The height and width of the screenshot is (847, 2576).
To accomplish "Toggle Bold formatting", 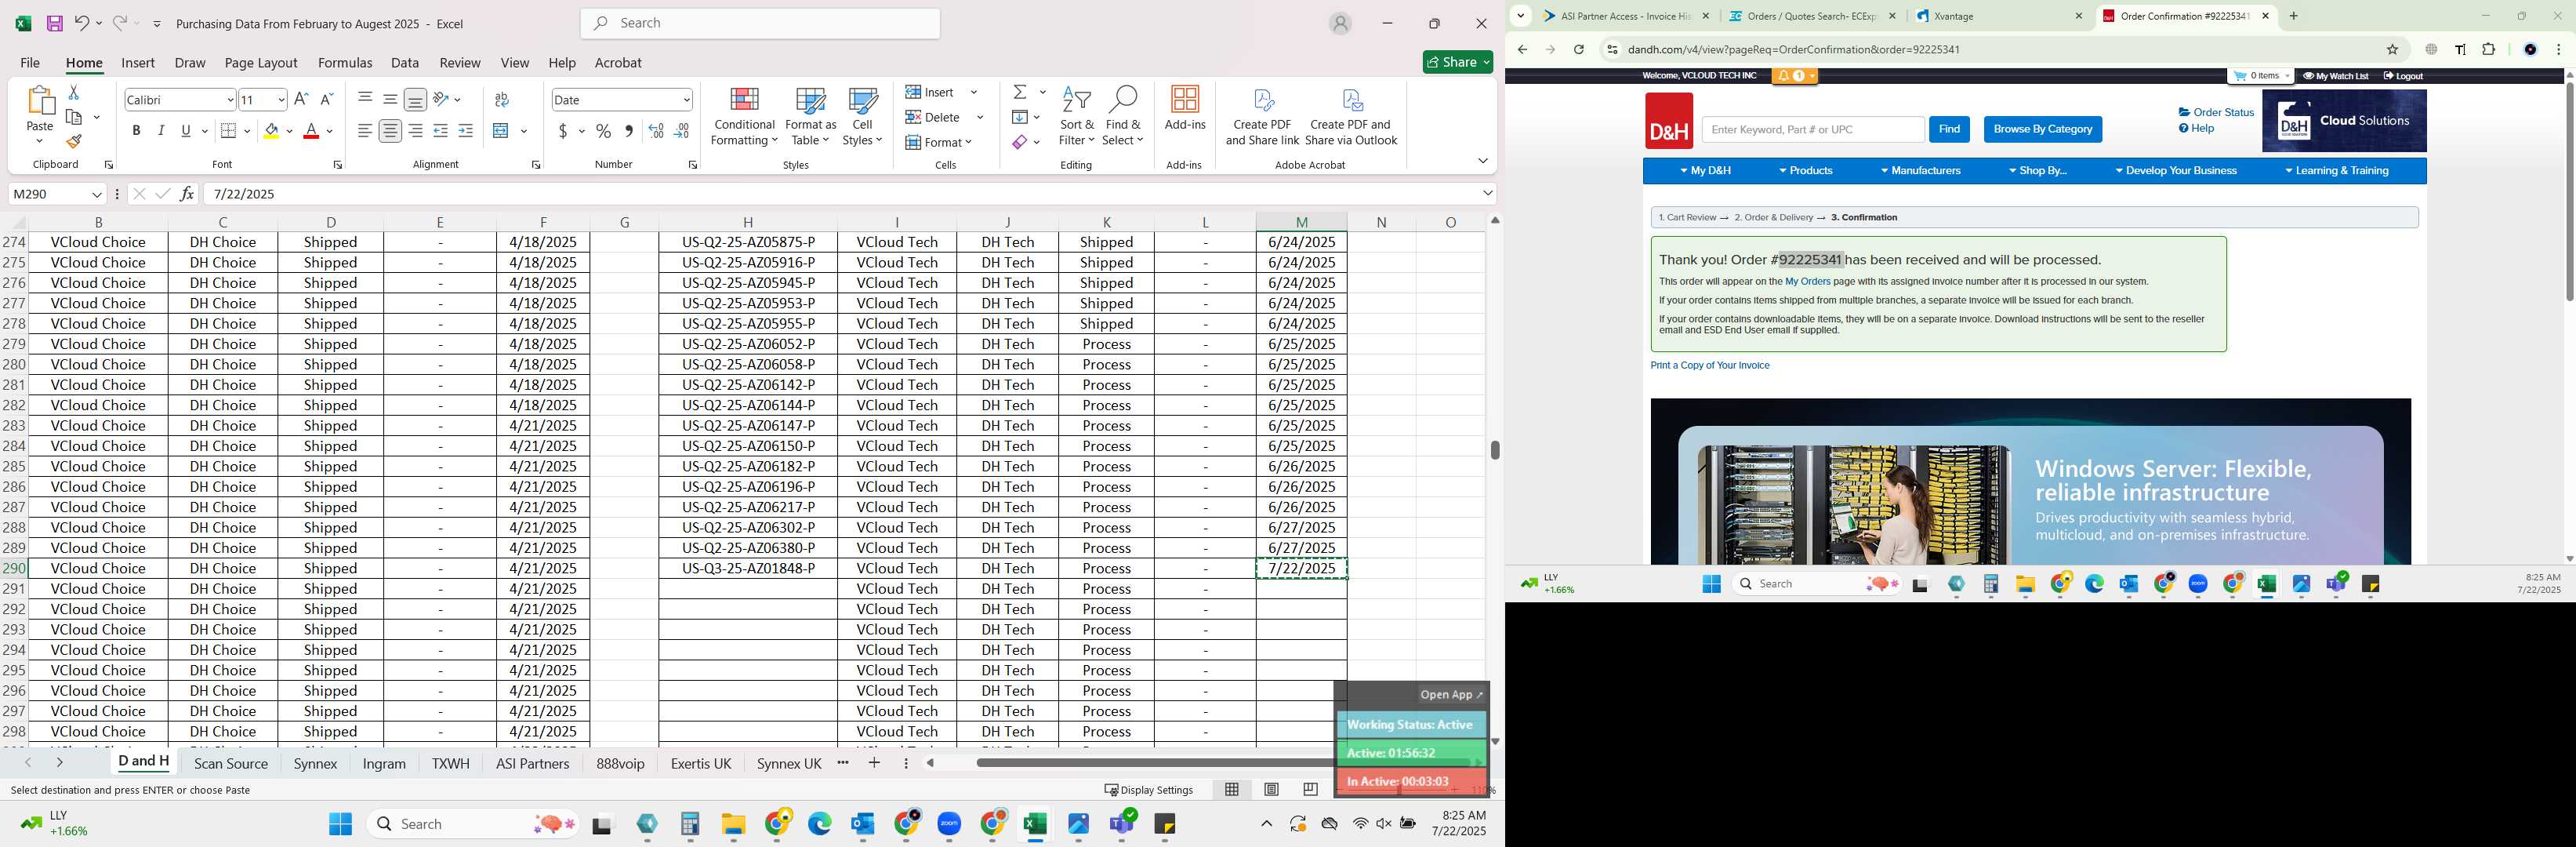I will coord(136,131).
